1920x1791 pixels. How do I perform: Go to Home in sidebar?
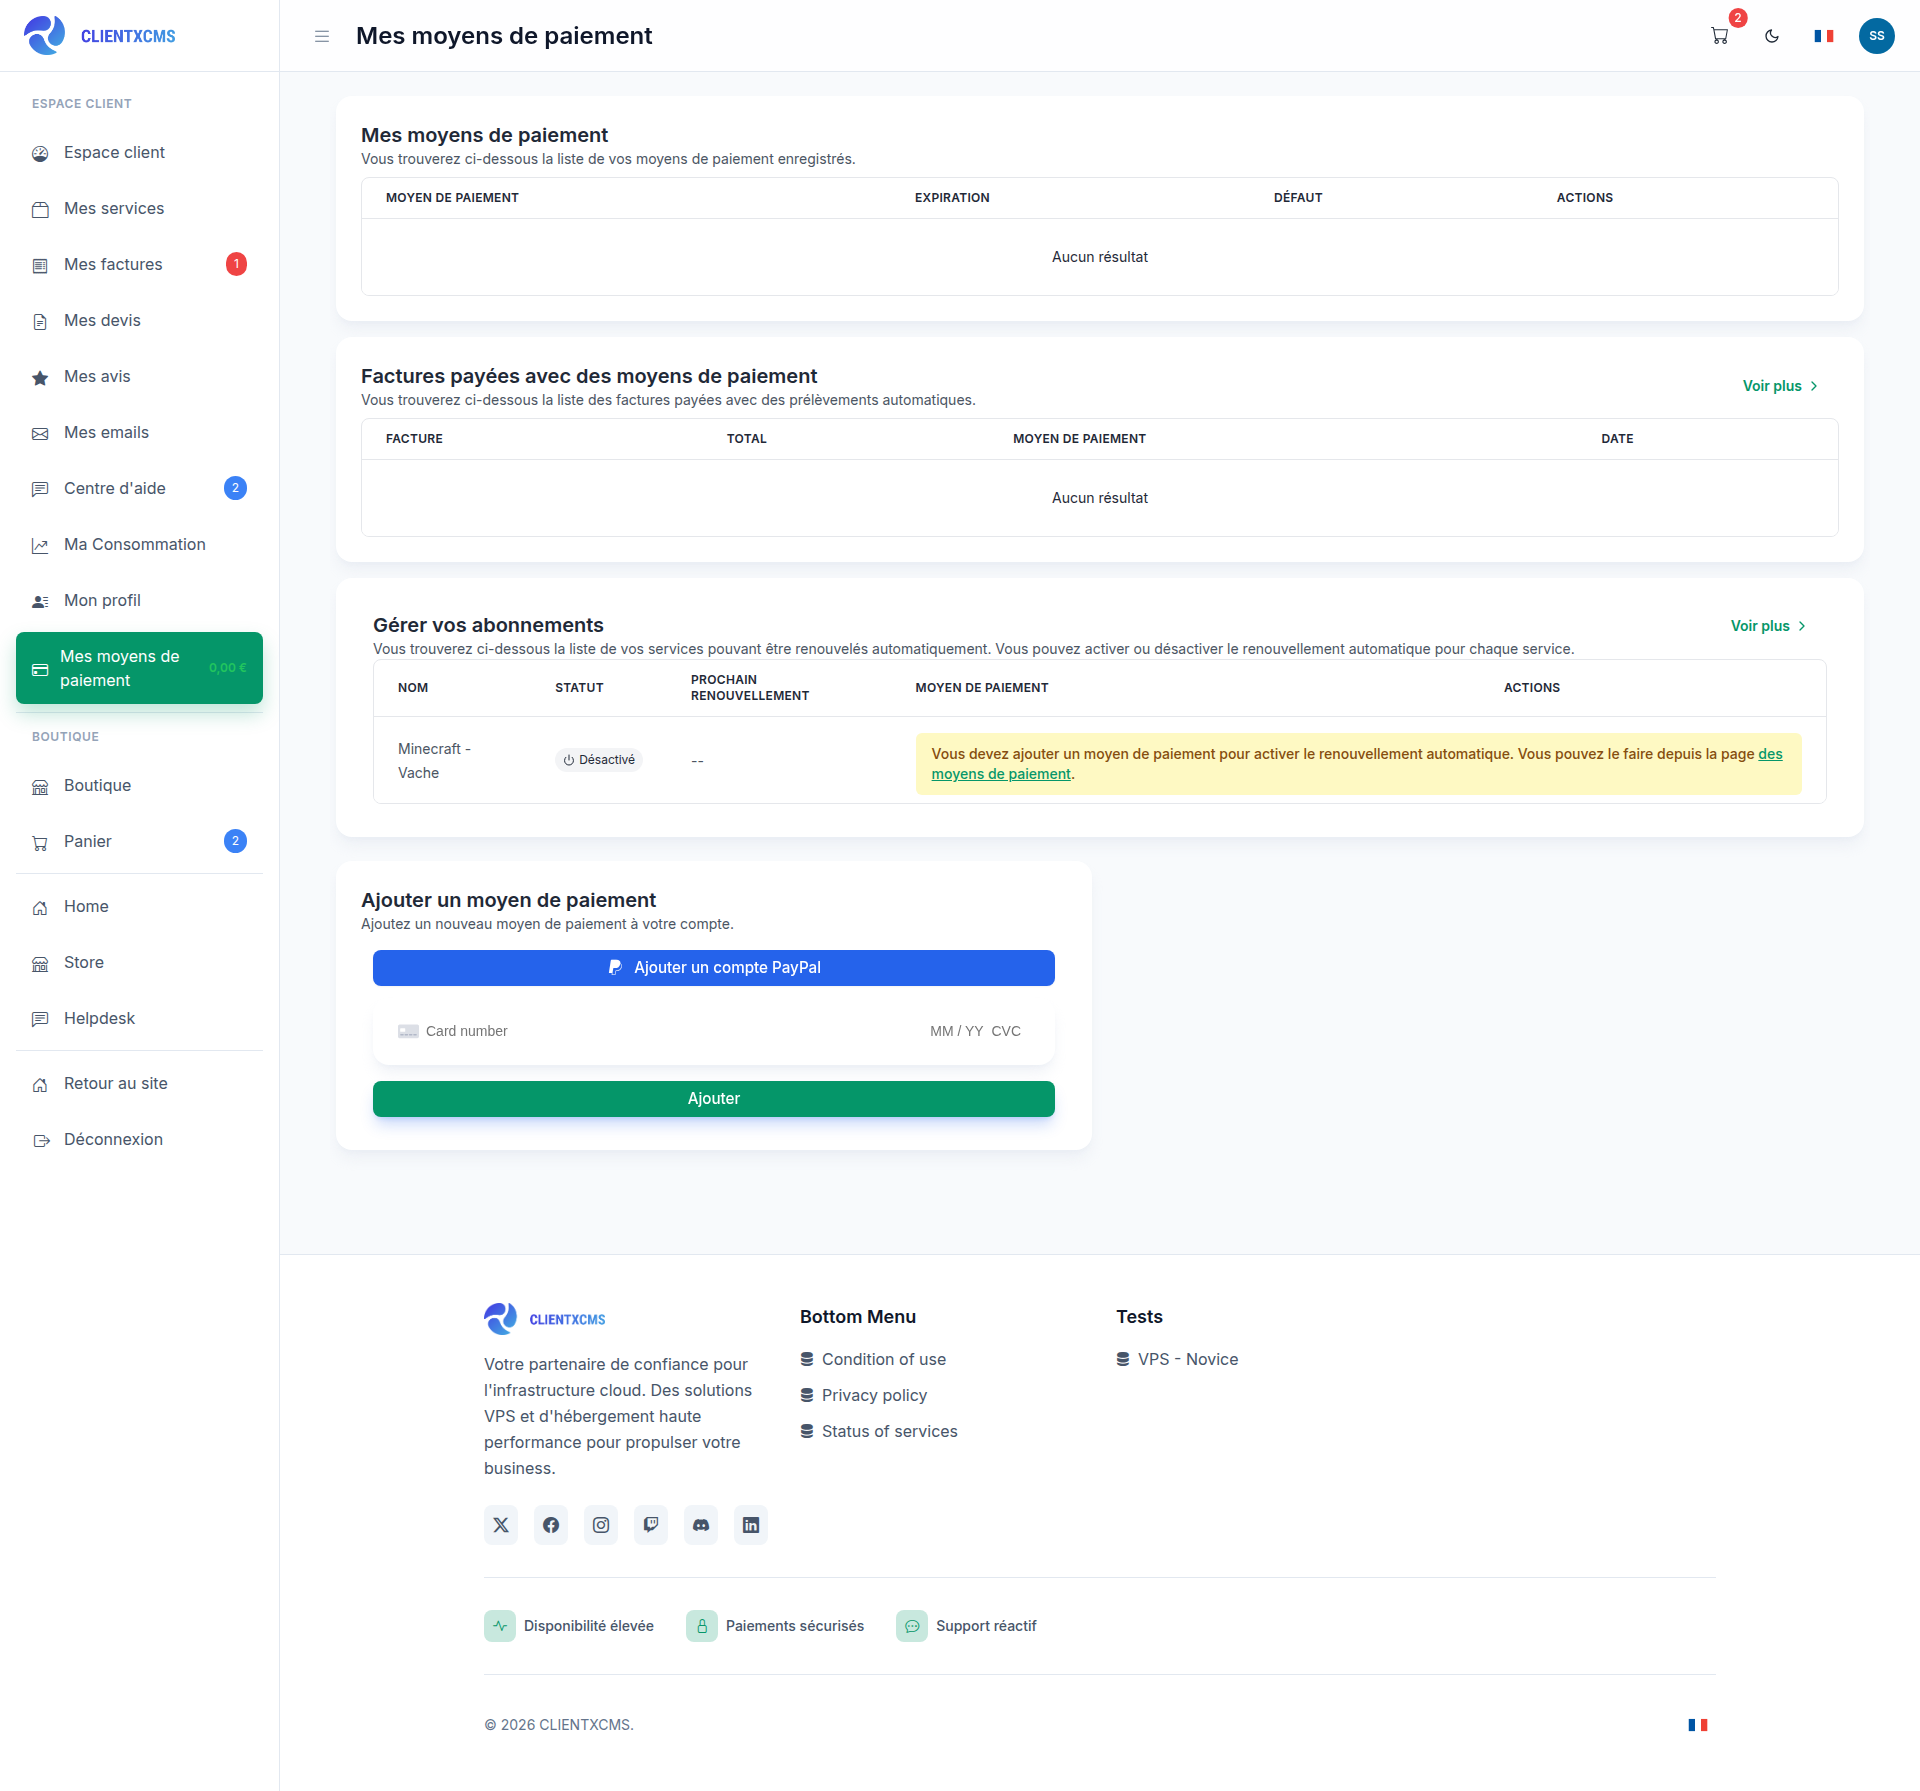pos(139,906)
